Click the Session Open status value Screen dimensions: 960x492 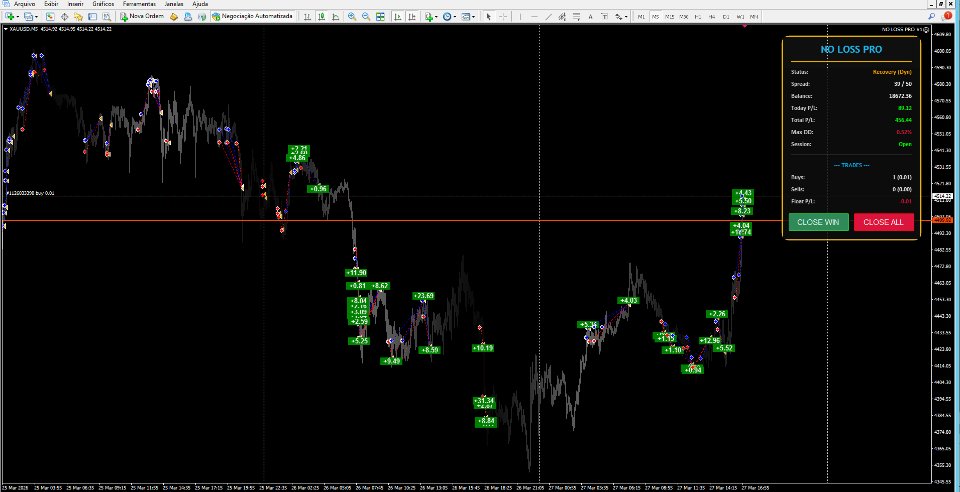coord(905,144)
